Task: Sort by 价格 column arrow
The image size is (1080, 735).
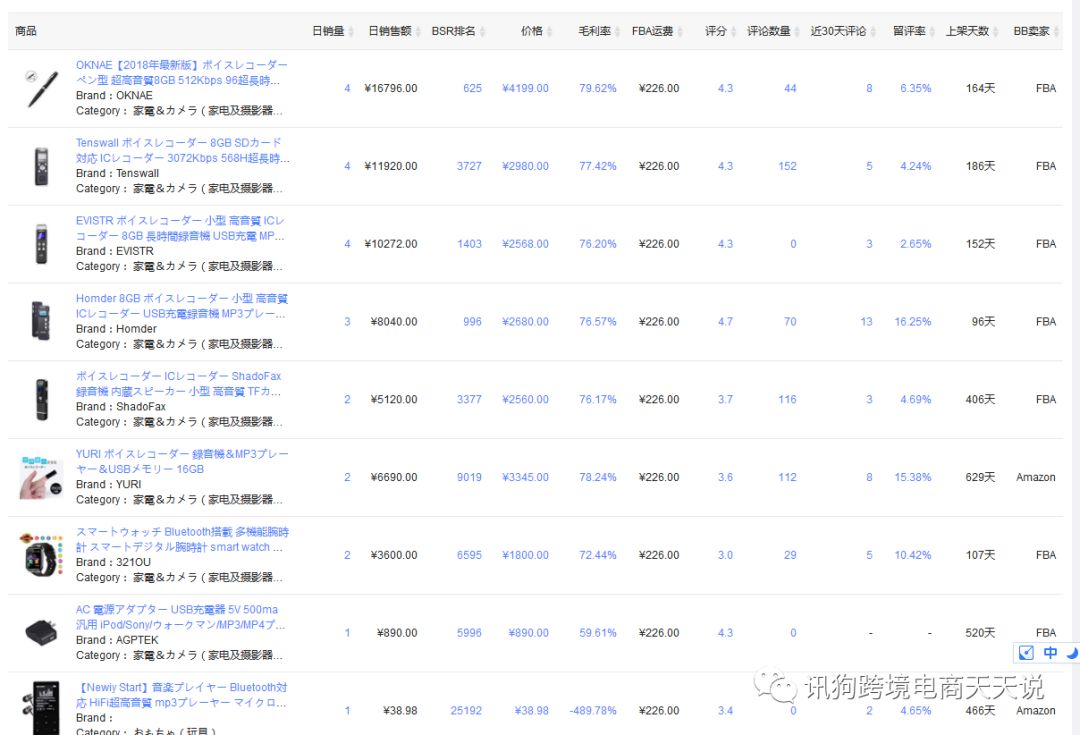Action: tap(550, 32)
